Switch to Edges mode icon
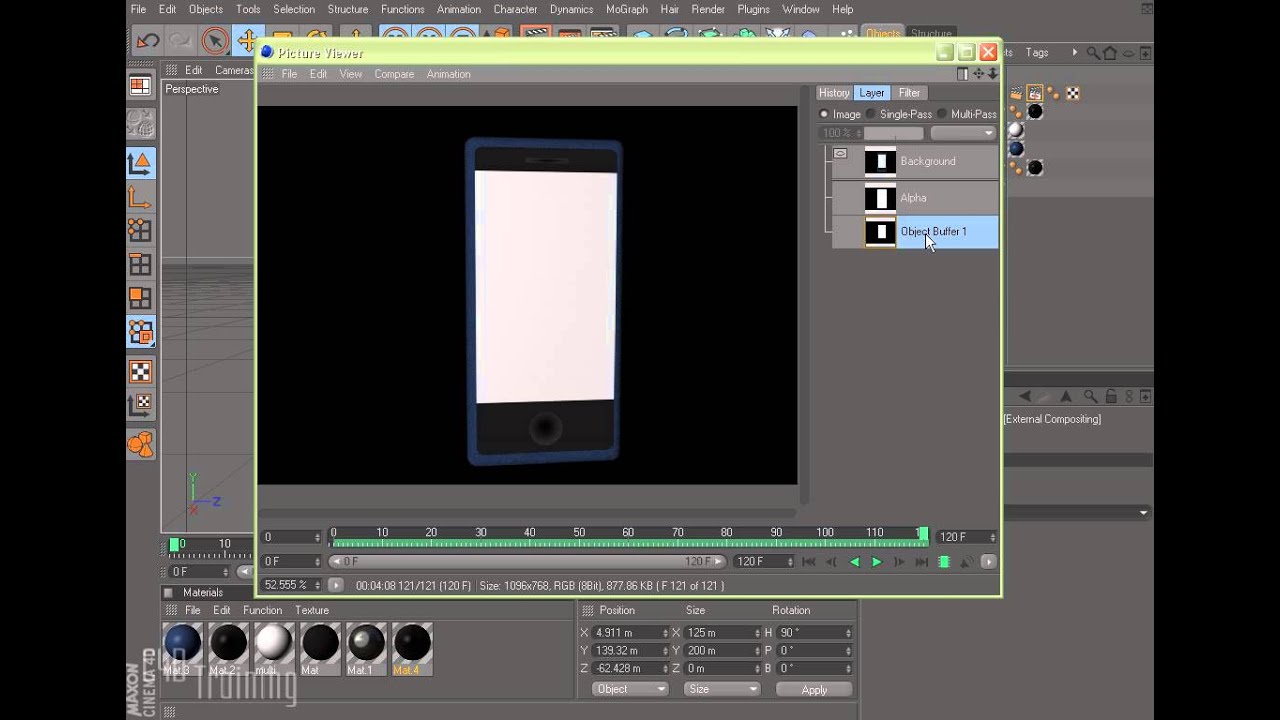 pyautogui.click(x=141, y=265)
